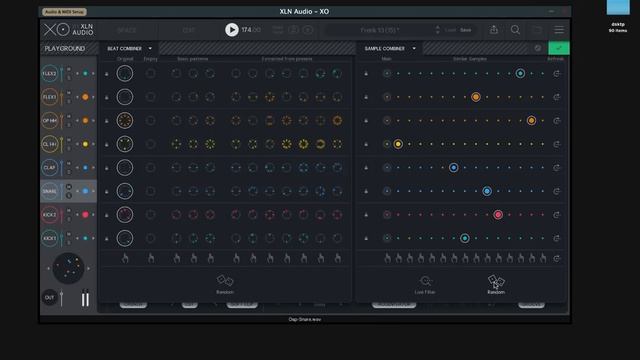Refresh similar samples for FLEX2 row
640x360 pixels.
click(x=556, y=73)
